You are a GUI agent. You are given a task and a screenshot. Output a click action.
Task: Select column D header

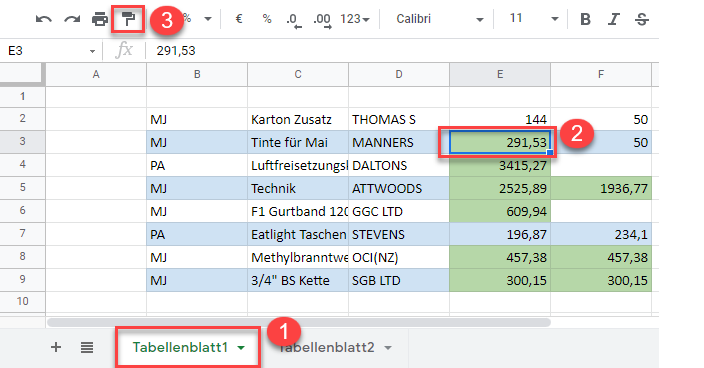click(399, 74)
